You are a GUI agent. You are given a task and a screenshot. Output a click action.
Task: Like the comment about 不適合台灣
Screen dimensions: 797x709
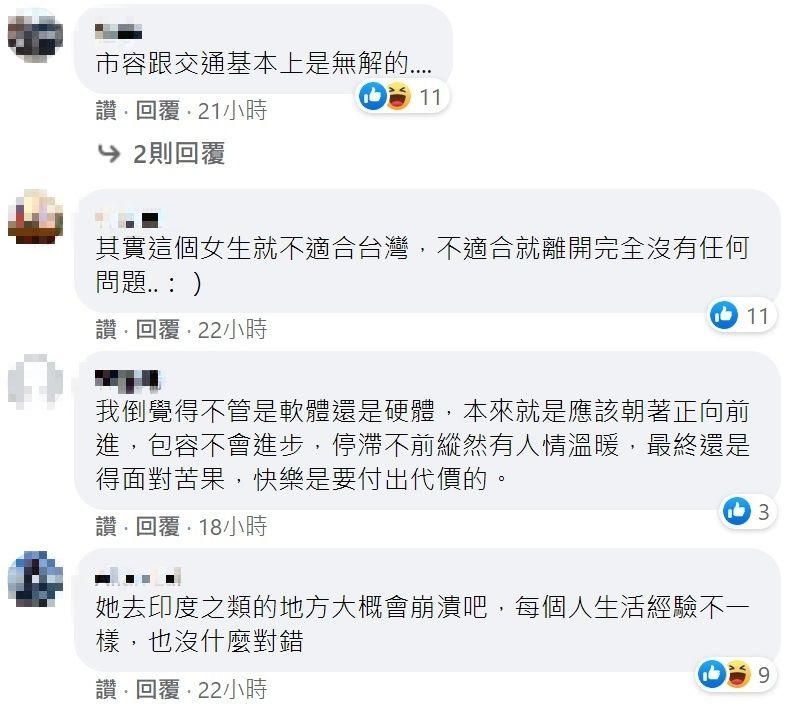[x=106, y=329]
